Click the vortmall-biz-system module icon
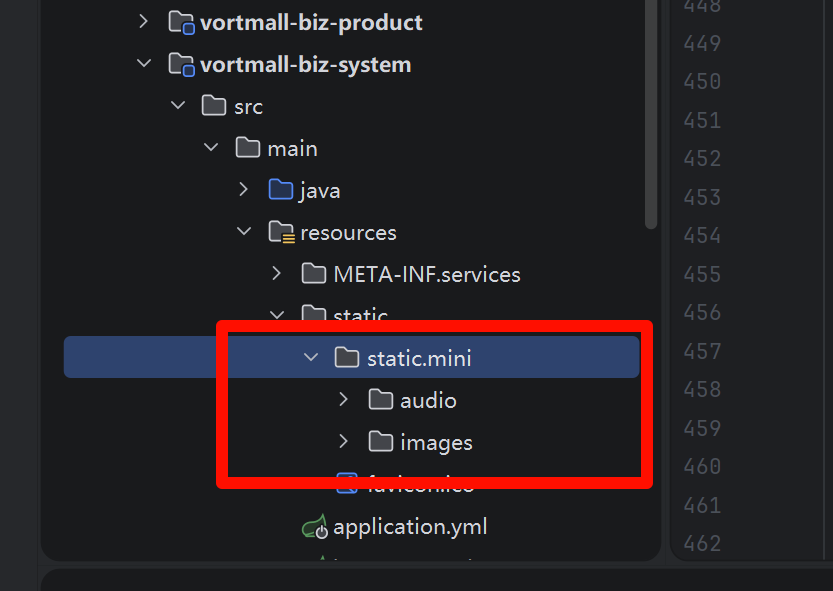 click(x=181, y=65)
